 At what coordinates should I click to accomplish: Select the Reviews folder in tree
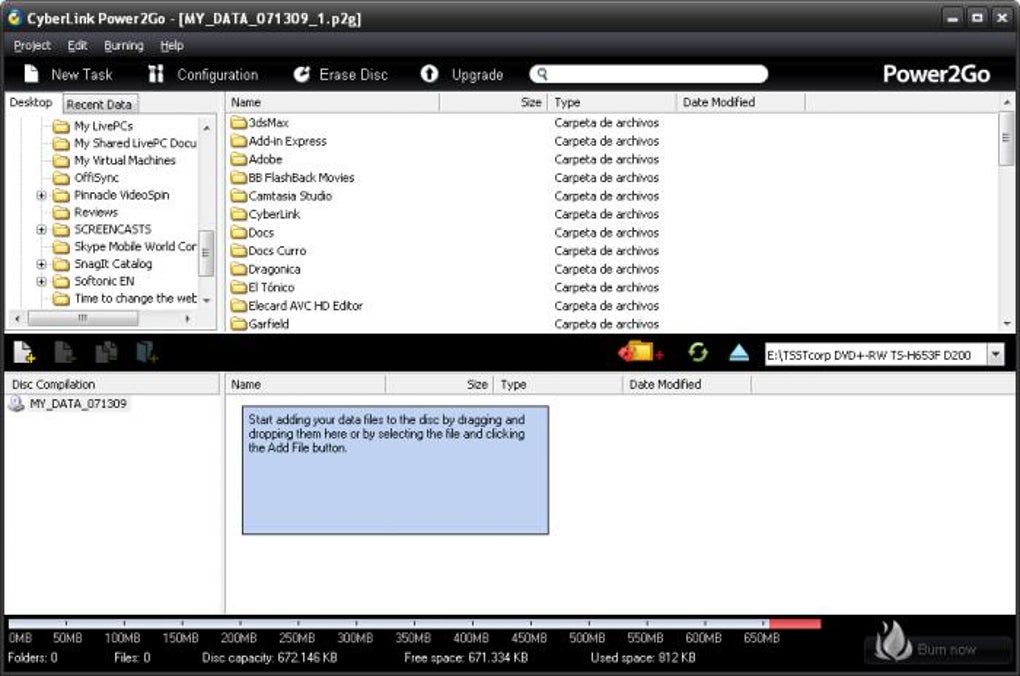(x=96, y=212)
